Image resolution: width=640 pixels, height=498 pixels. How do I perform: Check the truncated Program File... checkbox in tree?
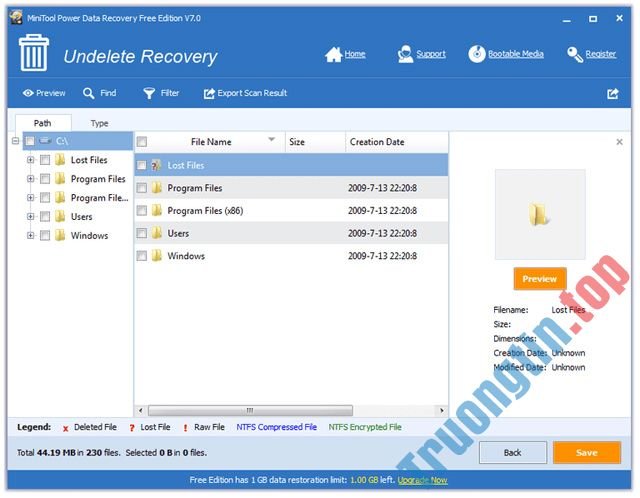[45, 198]
